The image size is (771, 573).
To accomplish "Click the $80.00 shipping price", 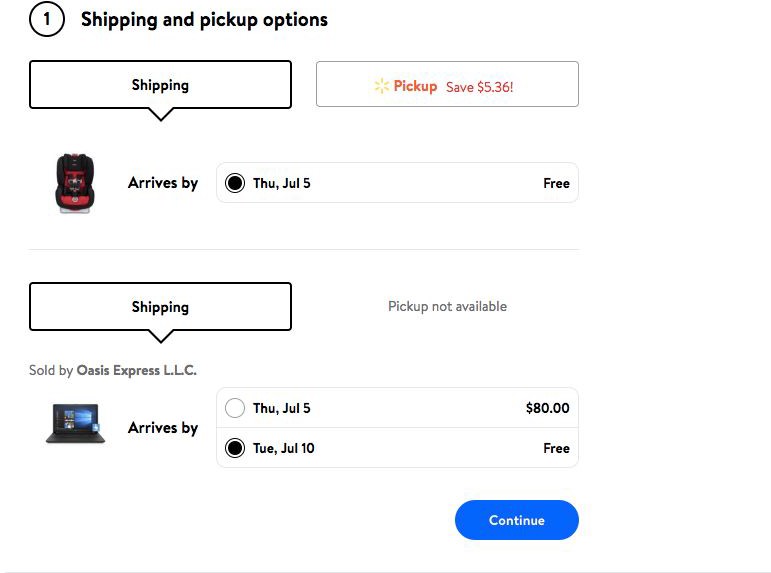I will (547, 408).
